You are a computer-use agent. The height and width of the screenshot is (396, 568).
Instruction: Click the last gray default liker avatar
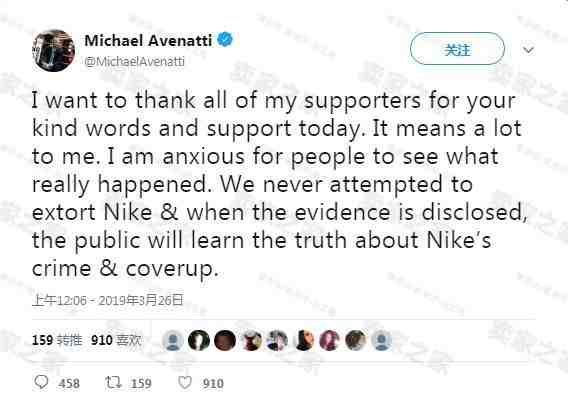pyautogui.click(x=381, y=341)
